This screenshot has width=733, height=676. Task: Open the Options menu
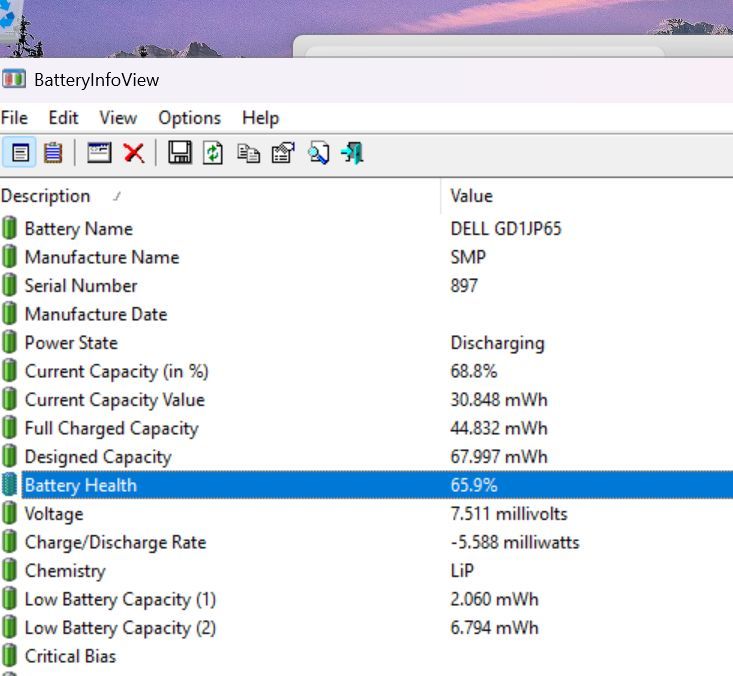[x=189, y=118]
